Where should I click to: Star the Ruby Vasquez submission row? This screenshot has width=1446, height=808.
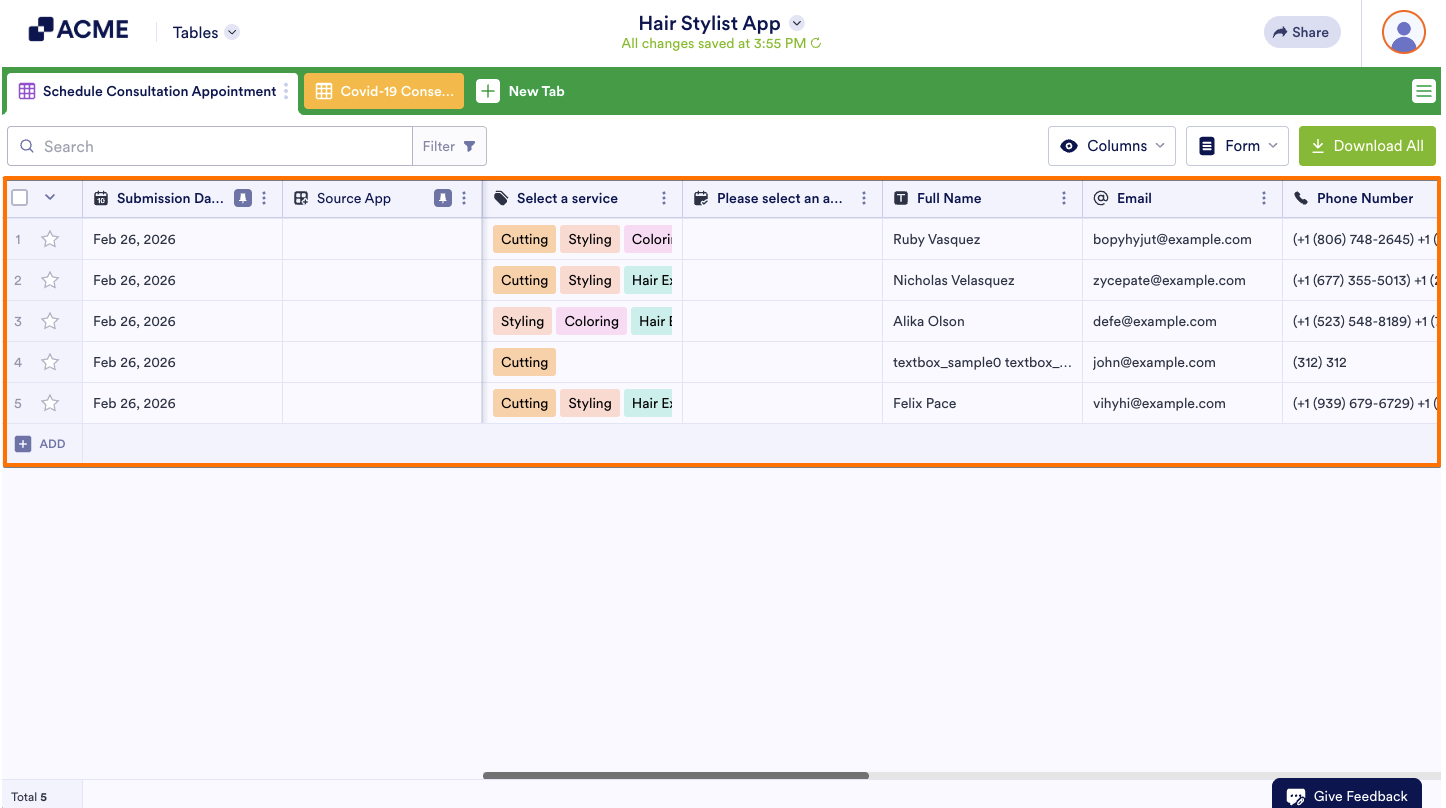click(50, 239)
